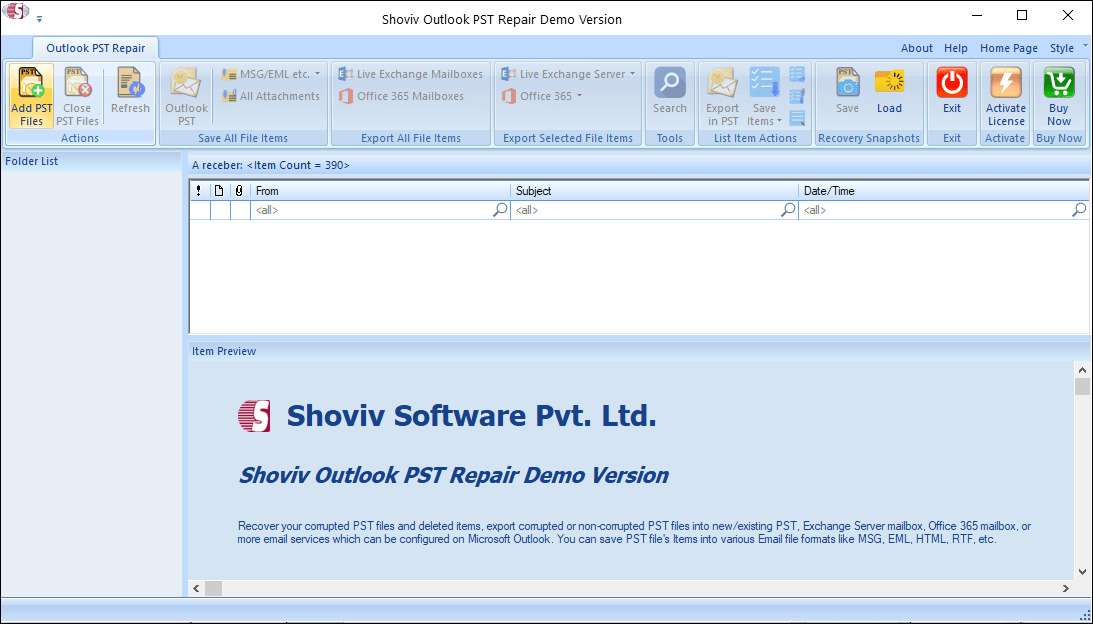This screenshot has height=624, width=1093.
Task: Click the From filter magnifier icon
Action: click(500, 209)
